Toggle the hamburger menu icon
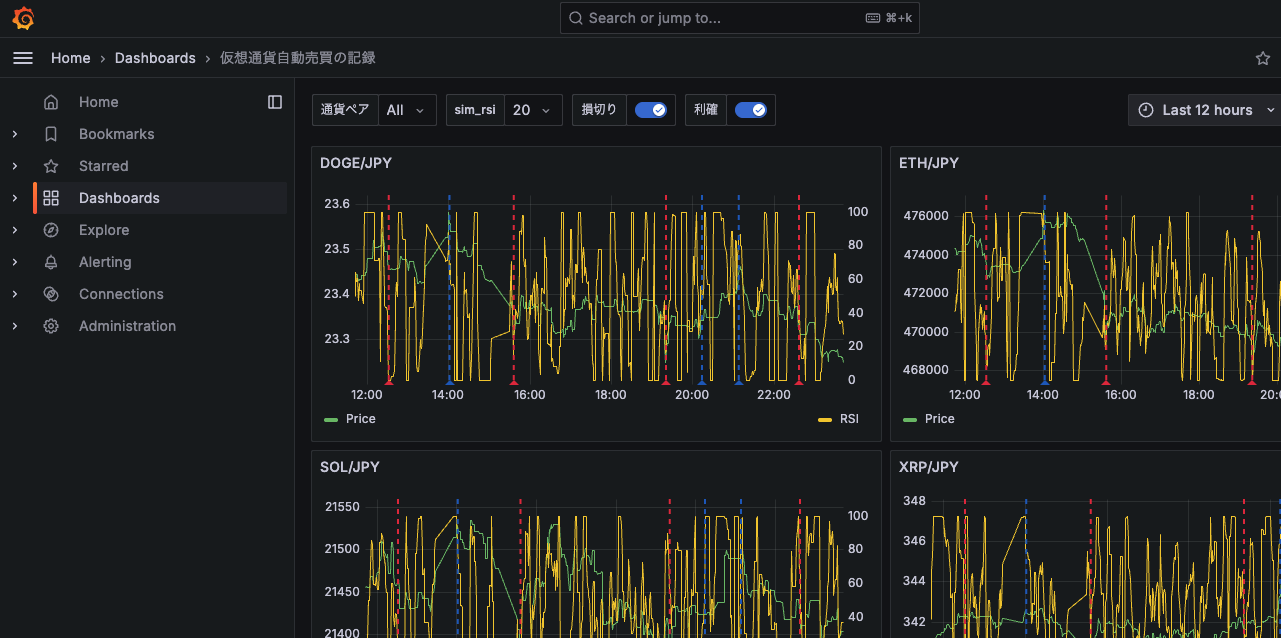1281x638 pixels. (23, 58)
